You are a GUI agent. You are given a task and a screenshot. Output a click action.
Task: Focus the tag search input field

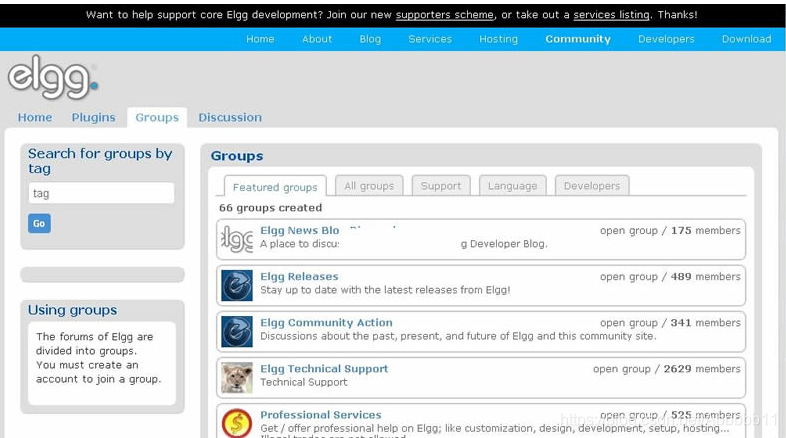pos(101,193)
